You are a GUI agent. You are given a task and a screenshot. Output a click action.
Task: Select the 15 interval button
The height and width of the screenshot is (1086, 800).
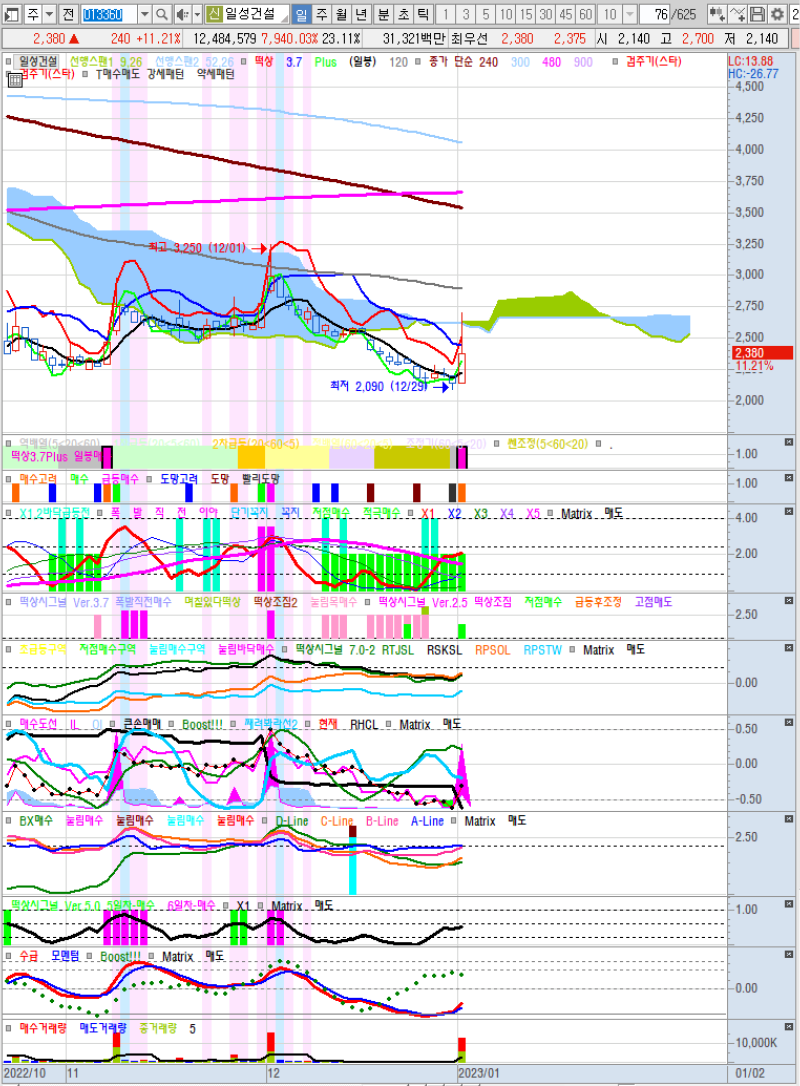526,14
